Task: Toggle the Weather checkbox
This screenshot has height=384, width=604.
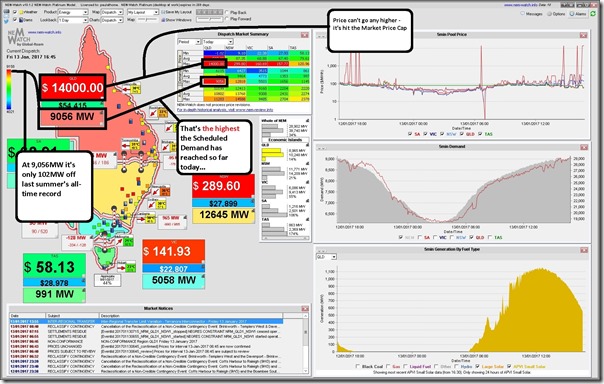Action: pos(15,12)
